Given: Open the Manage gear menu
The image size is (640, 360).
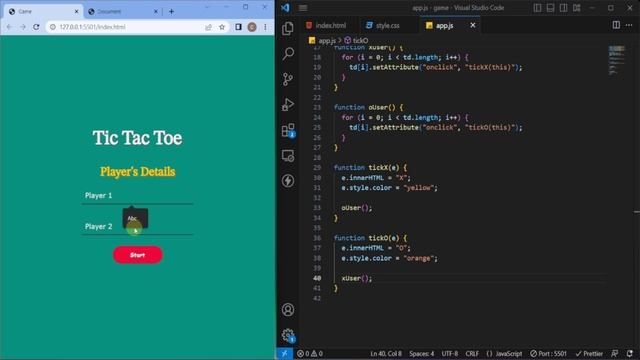Looking at the screenshot, I should point(288,336).
